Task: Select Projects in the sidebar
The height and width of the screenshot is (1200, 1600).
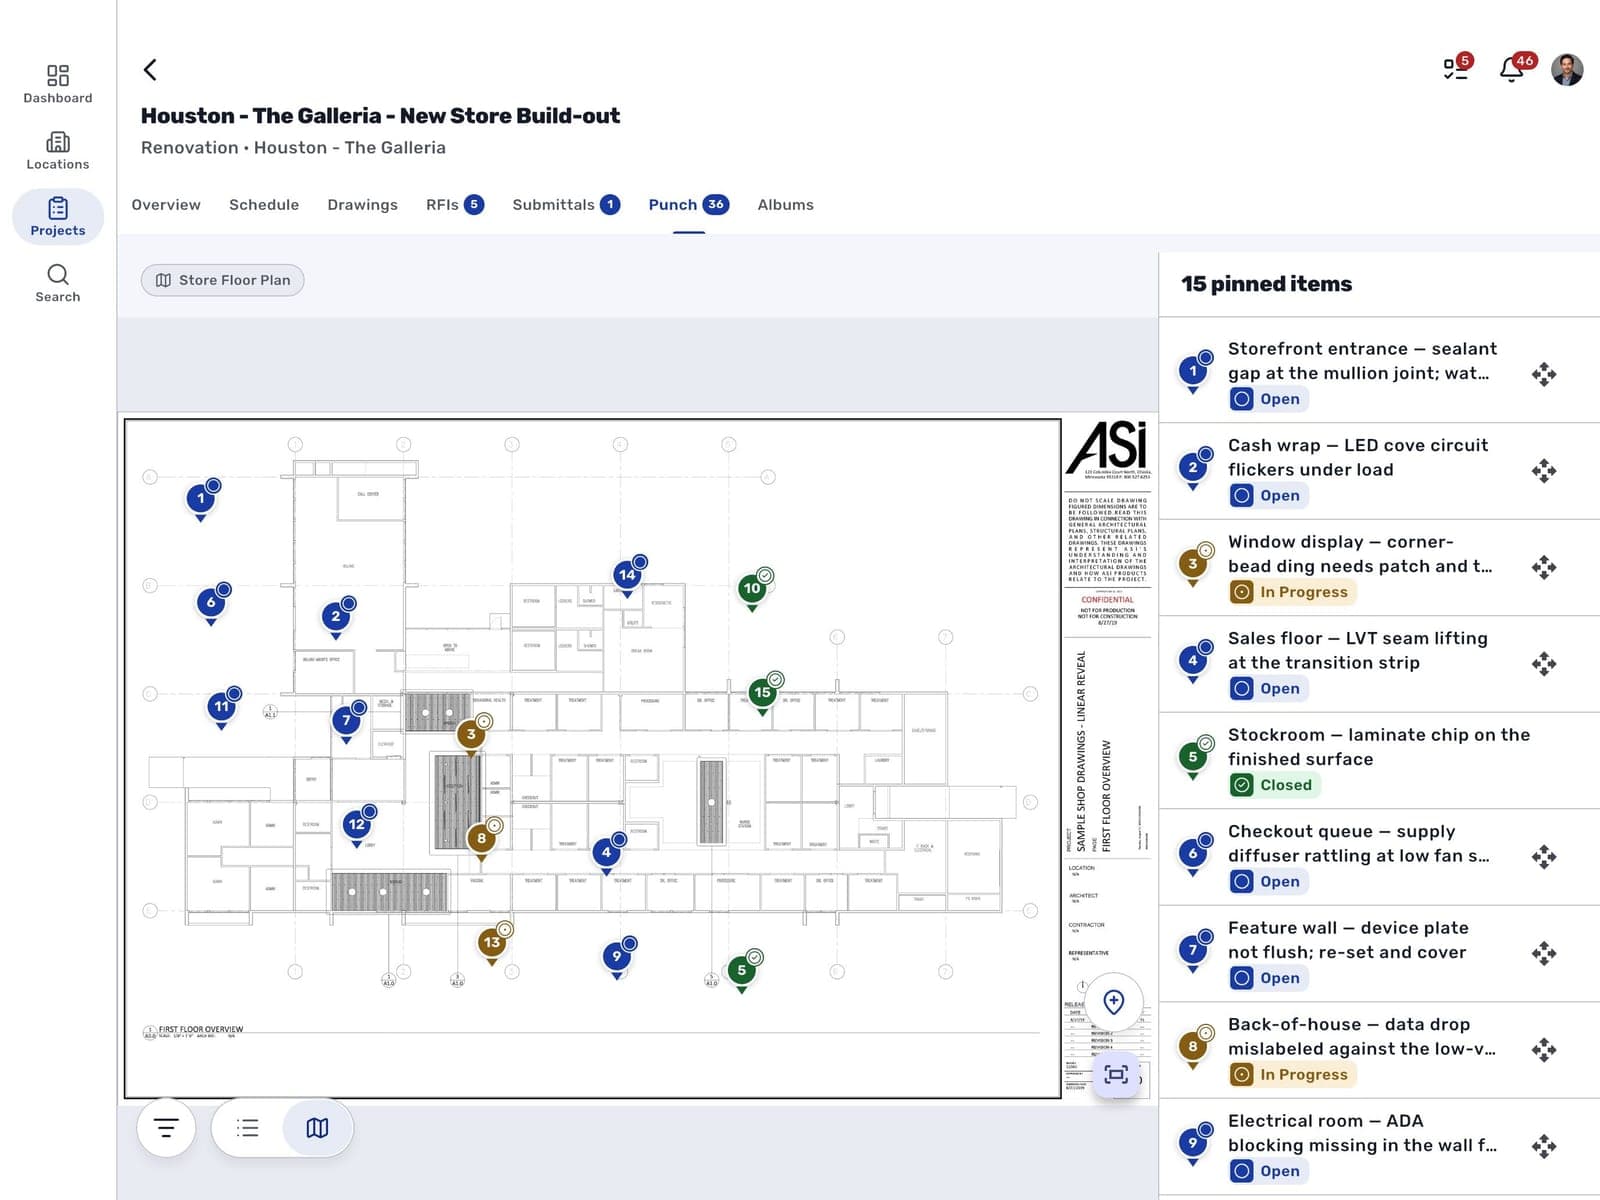Action: (58, 217)
